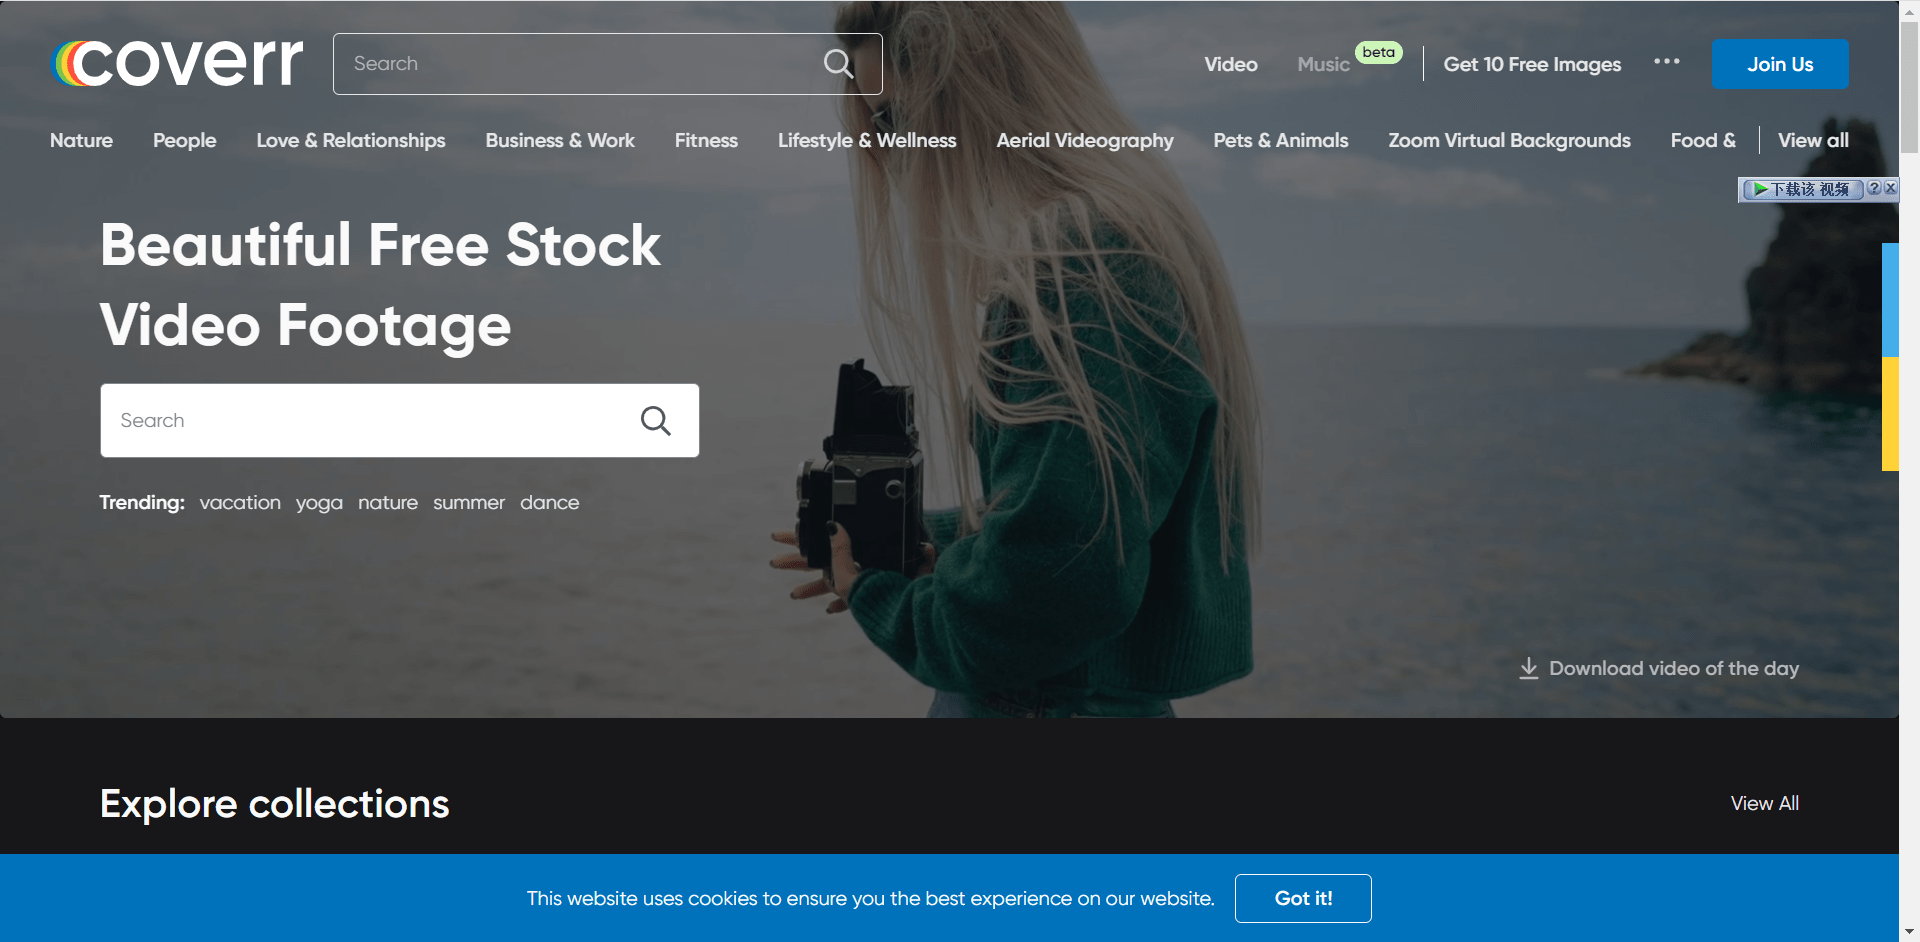
Task: Click trending tag vacation
Action: (240, 502)
